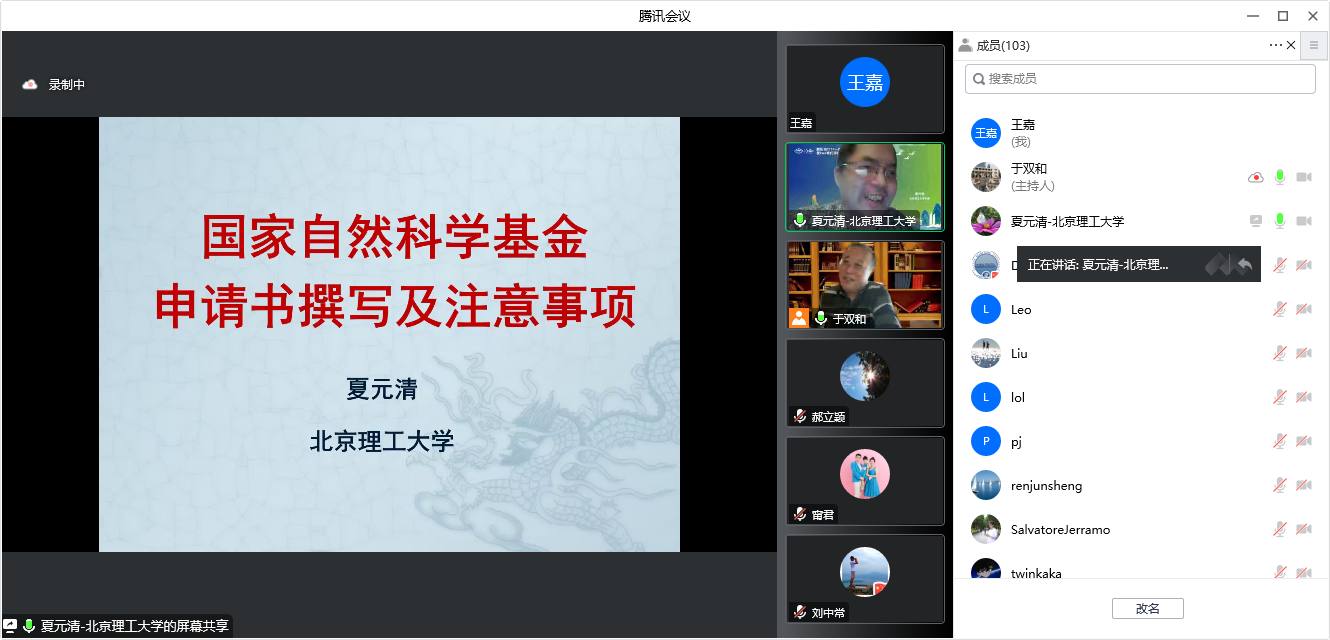Click the 改名 rename button
This screenshot has width=1330, height=640.
point(1147,608)
